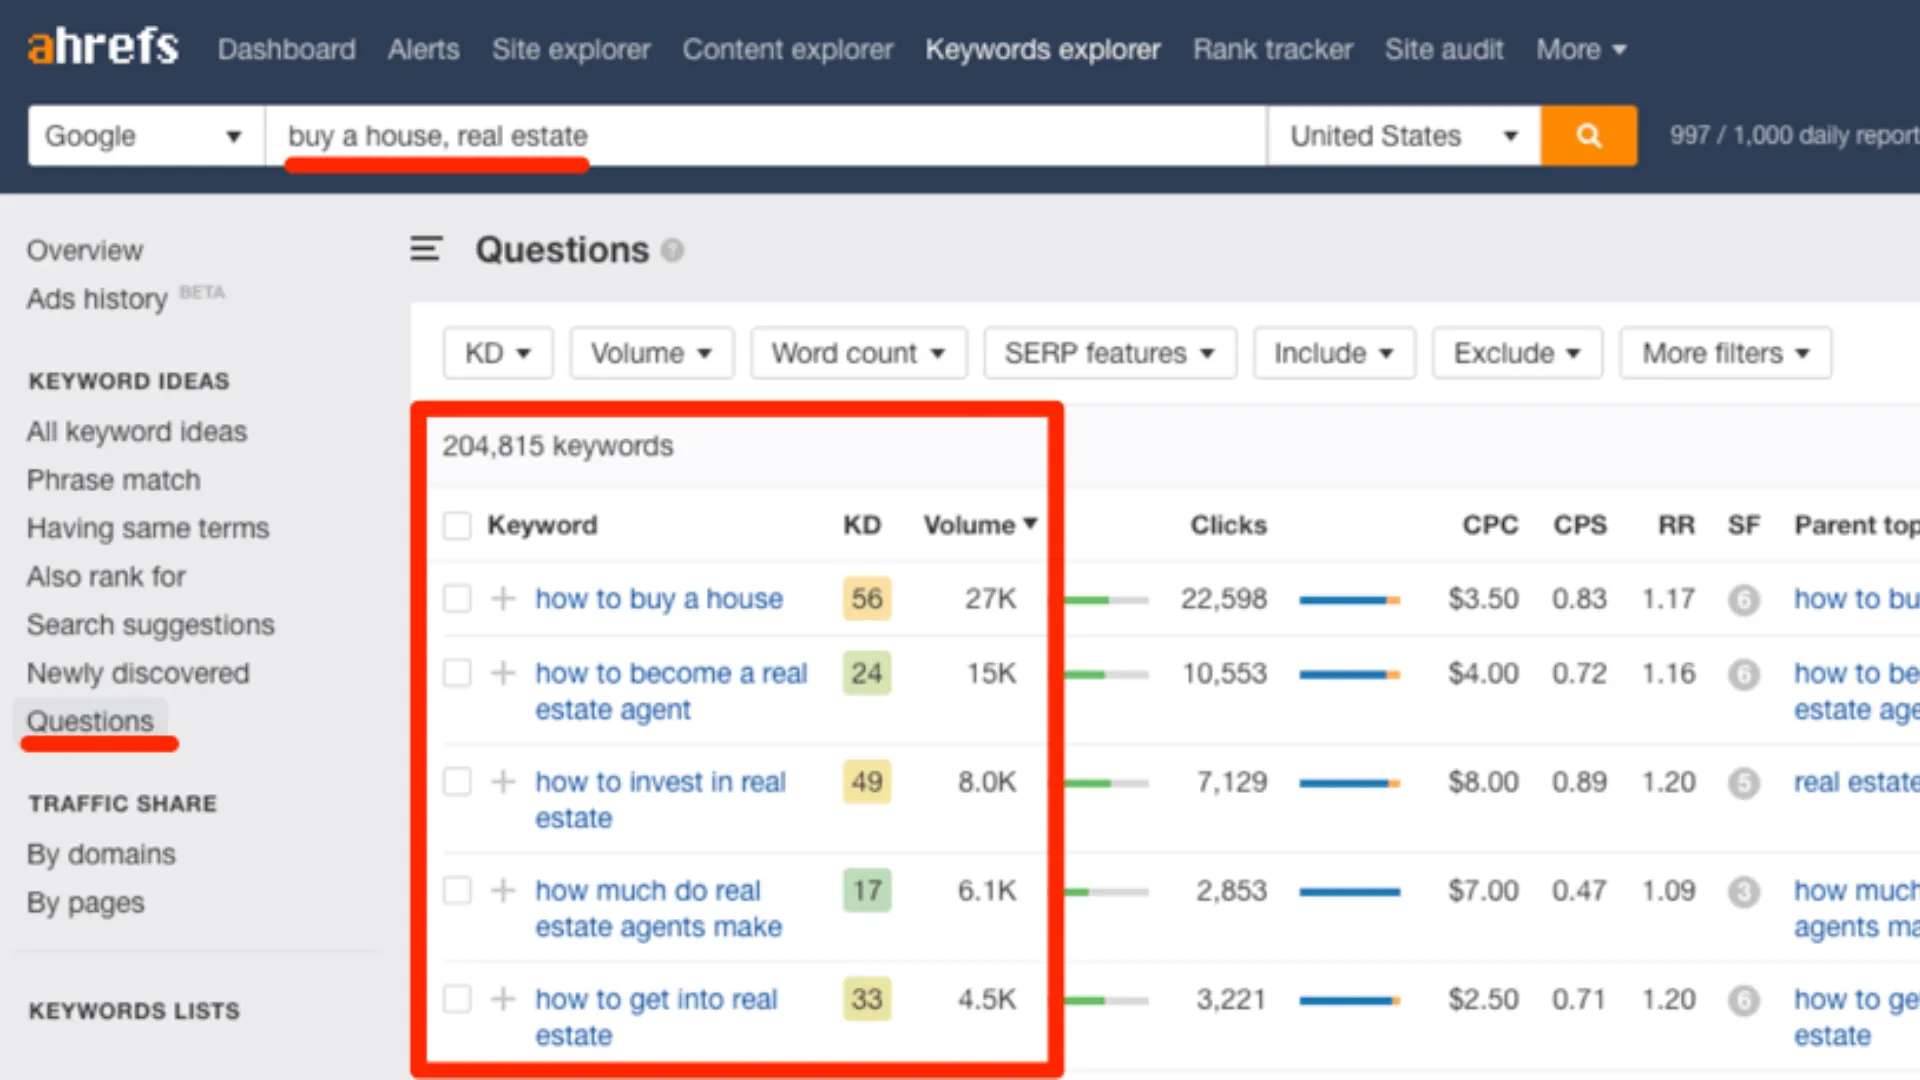Open the More filters dropdown
1920x1080 pixels.
tap(1726, 353)
